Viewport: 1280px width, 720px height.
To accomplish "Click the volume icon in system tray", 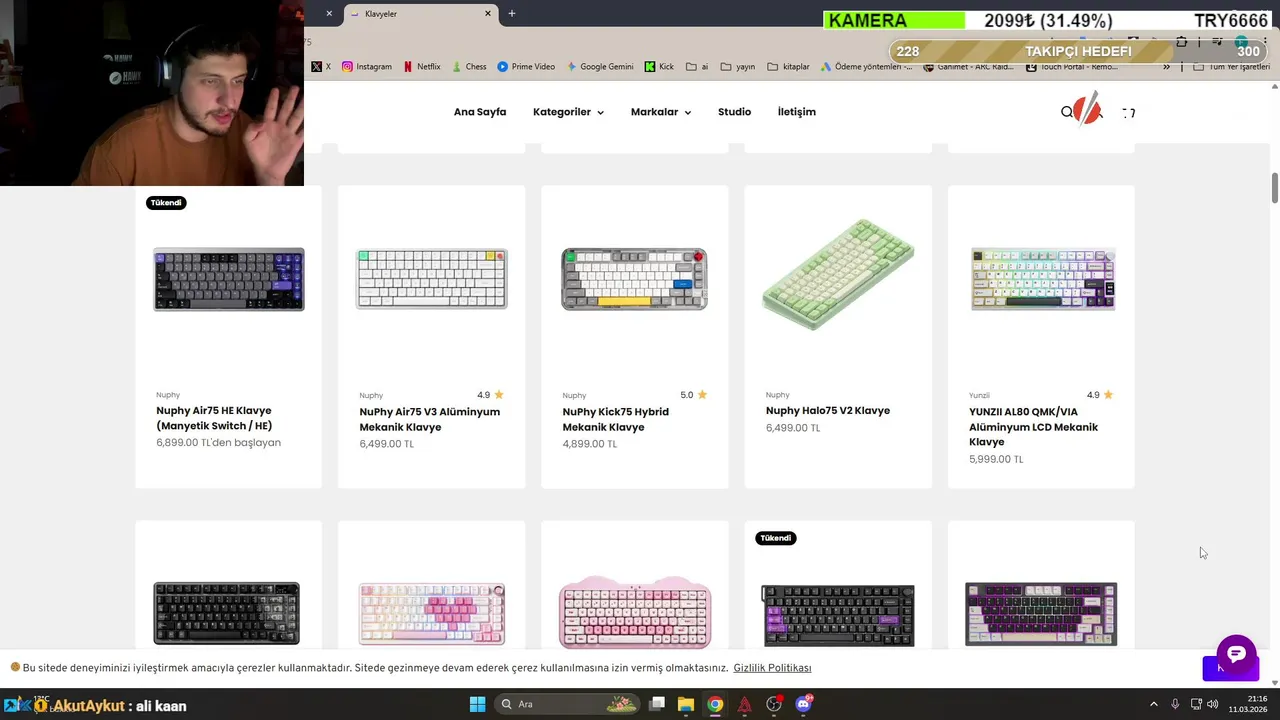I will point(1214,704).
